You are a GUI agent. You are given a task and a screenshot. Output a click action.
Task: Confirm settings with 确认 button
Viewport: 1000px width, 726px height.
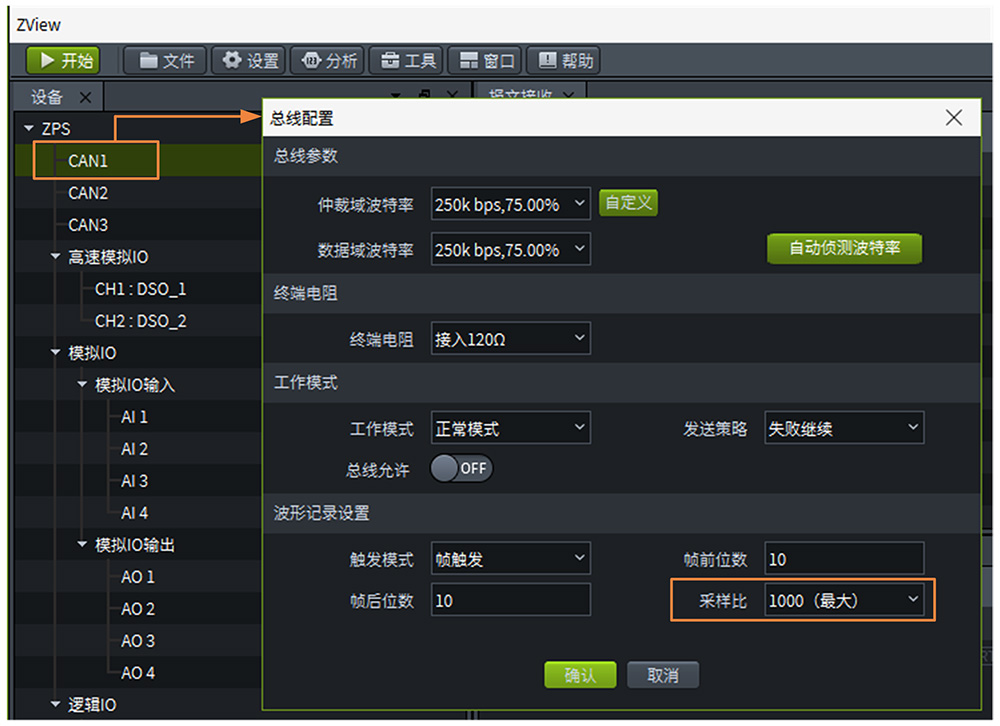[580, 675]
